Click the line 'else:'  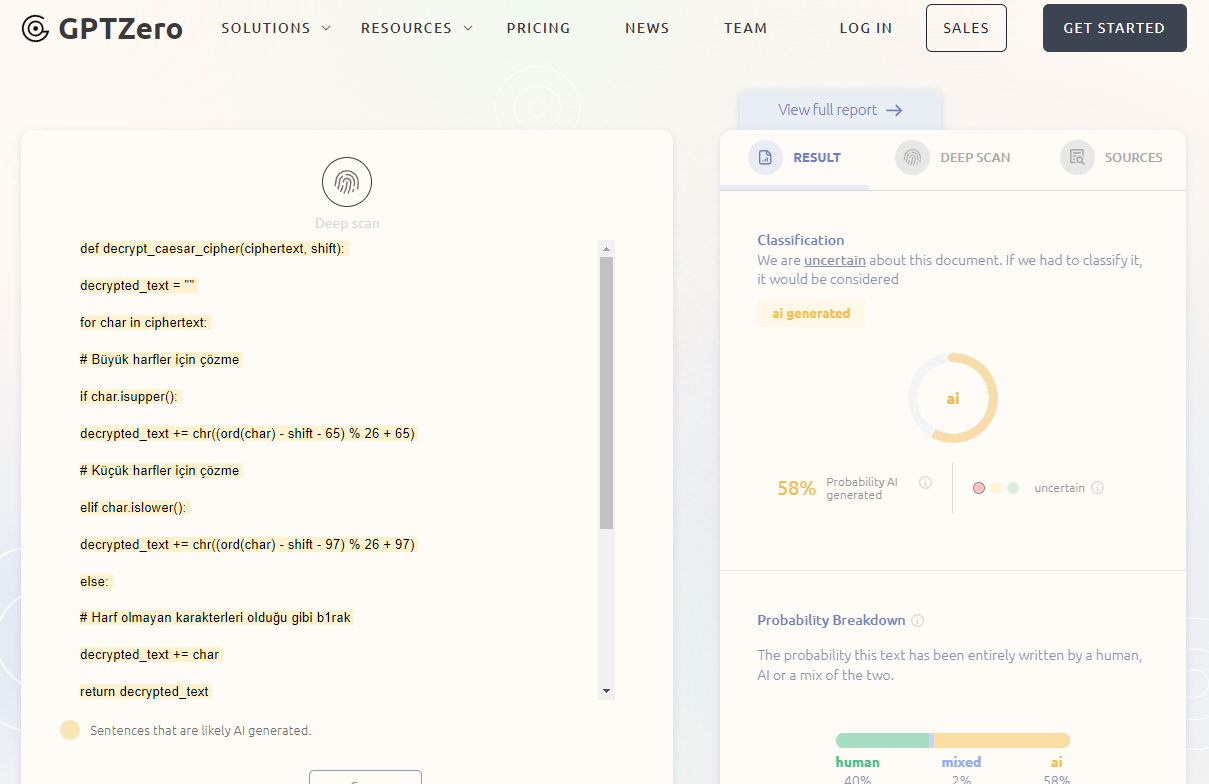tap(96, 581)
